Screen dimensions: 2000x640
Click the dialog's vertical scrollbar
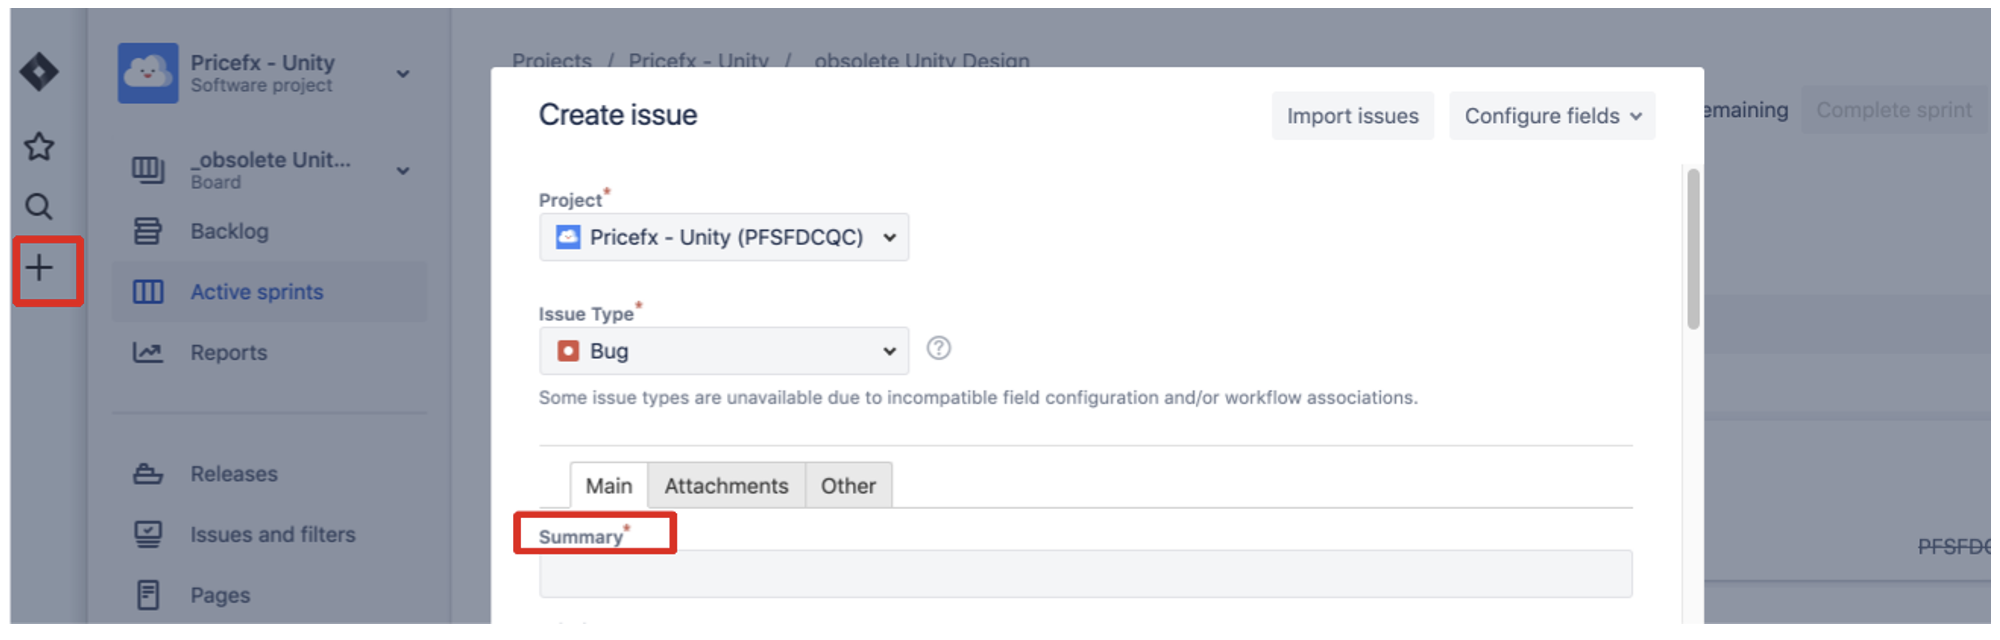click(1693, 250)
